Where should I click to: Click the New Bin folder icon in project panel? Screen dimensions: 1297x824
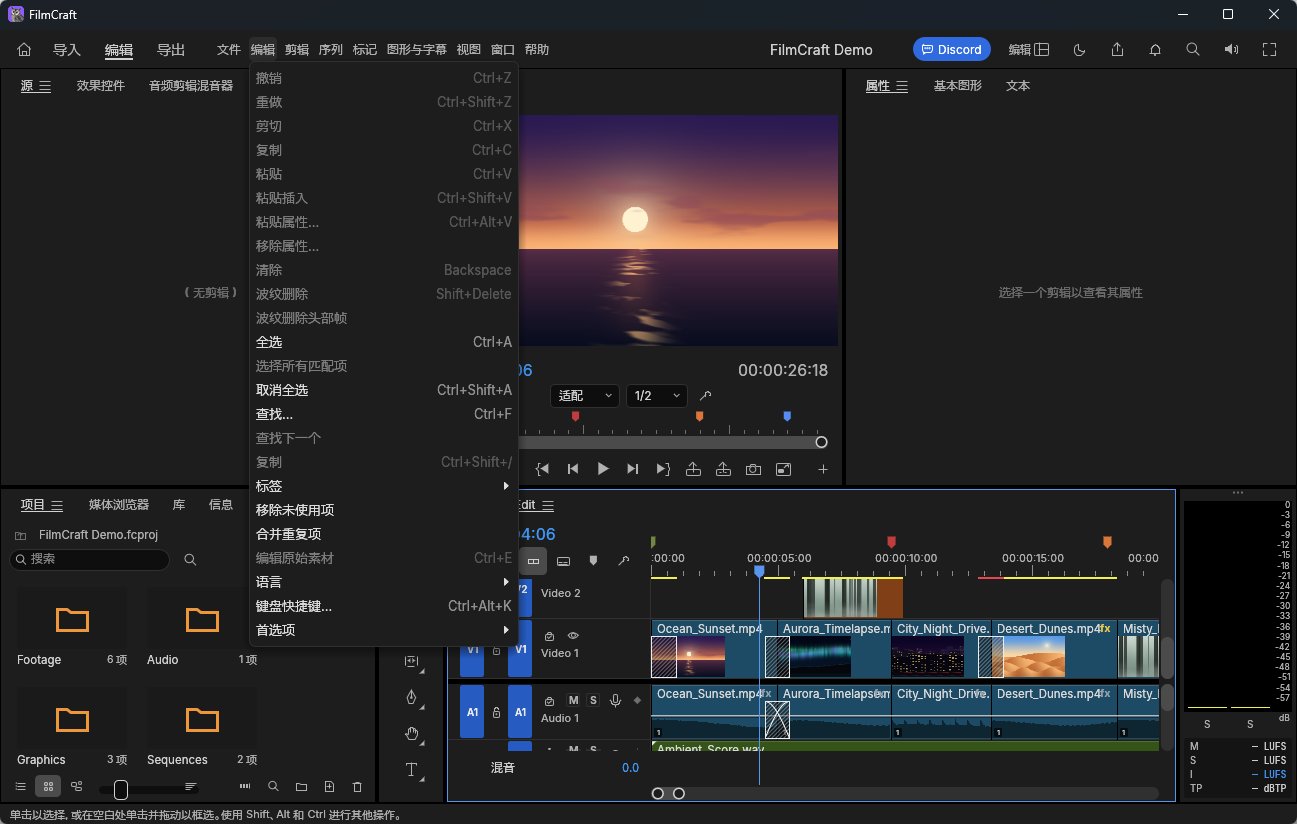click(301, 787)
